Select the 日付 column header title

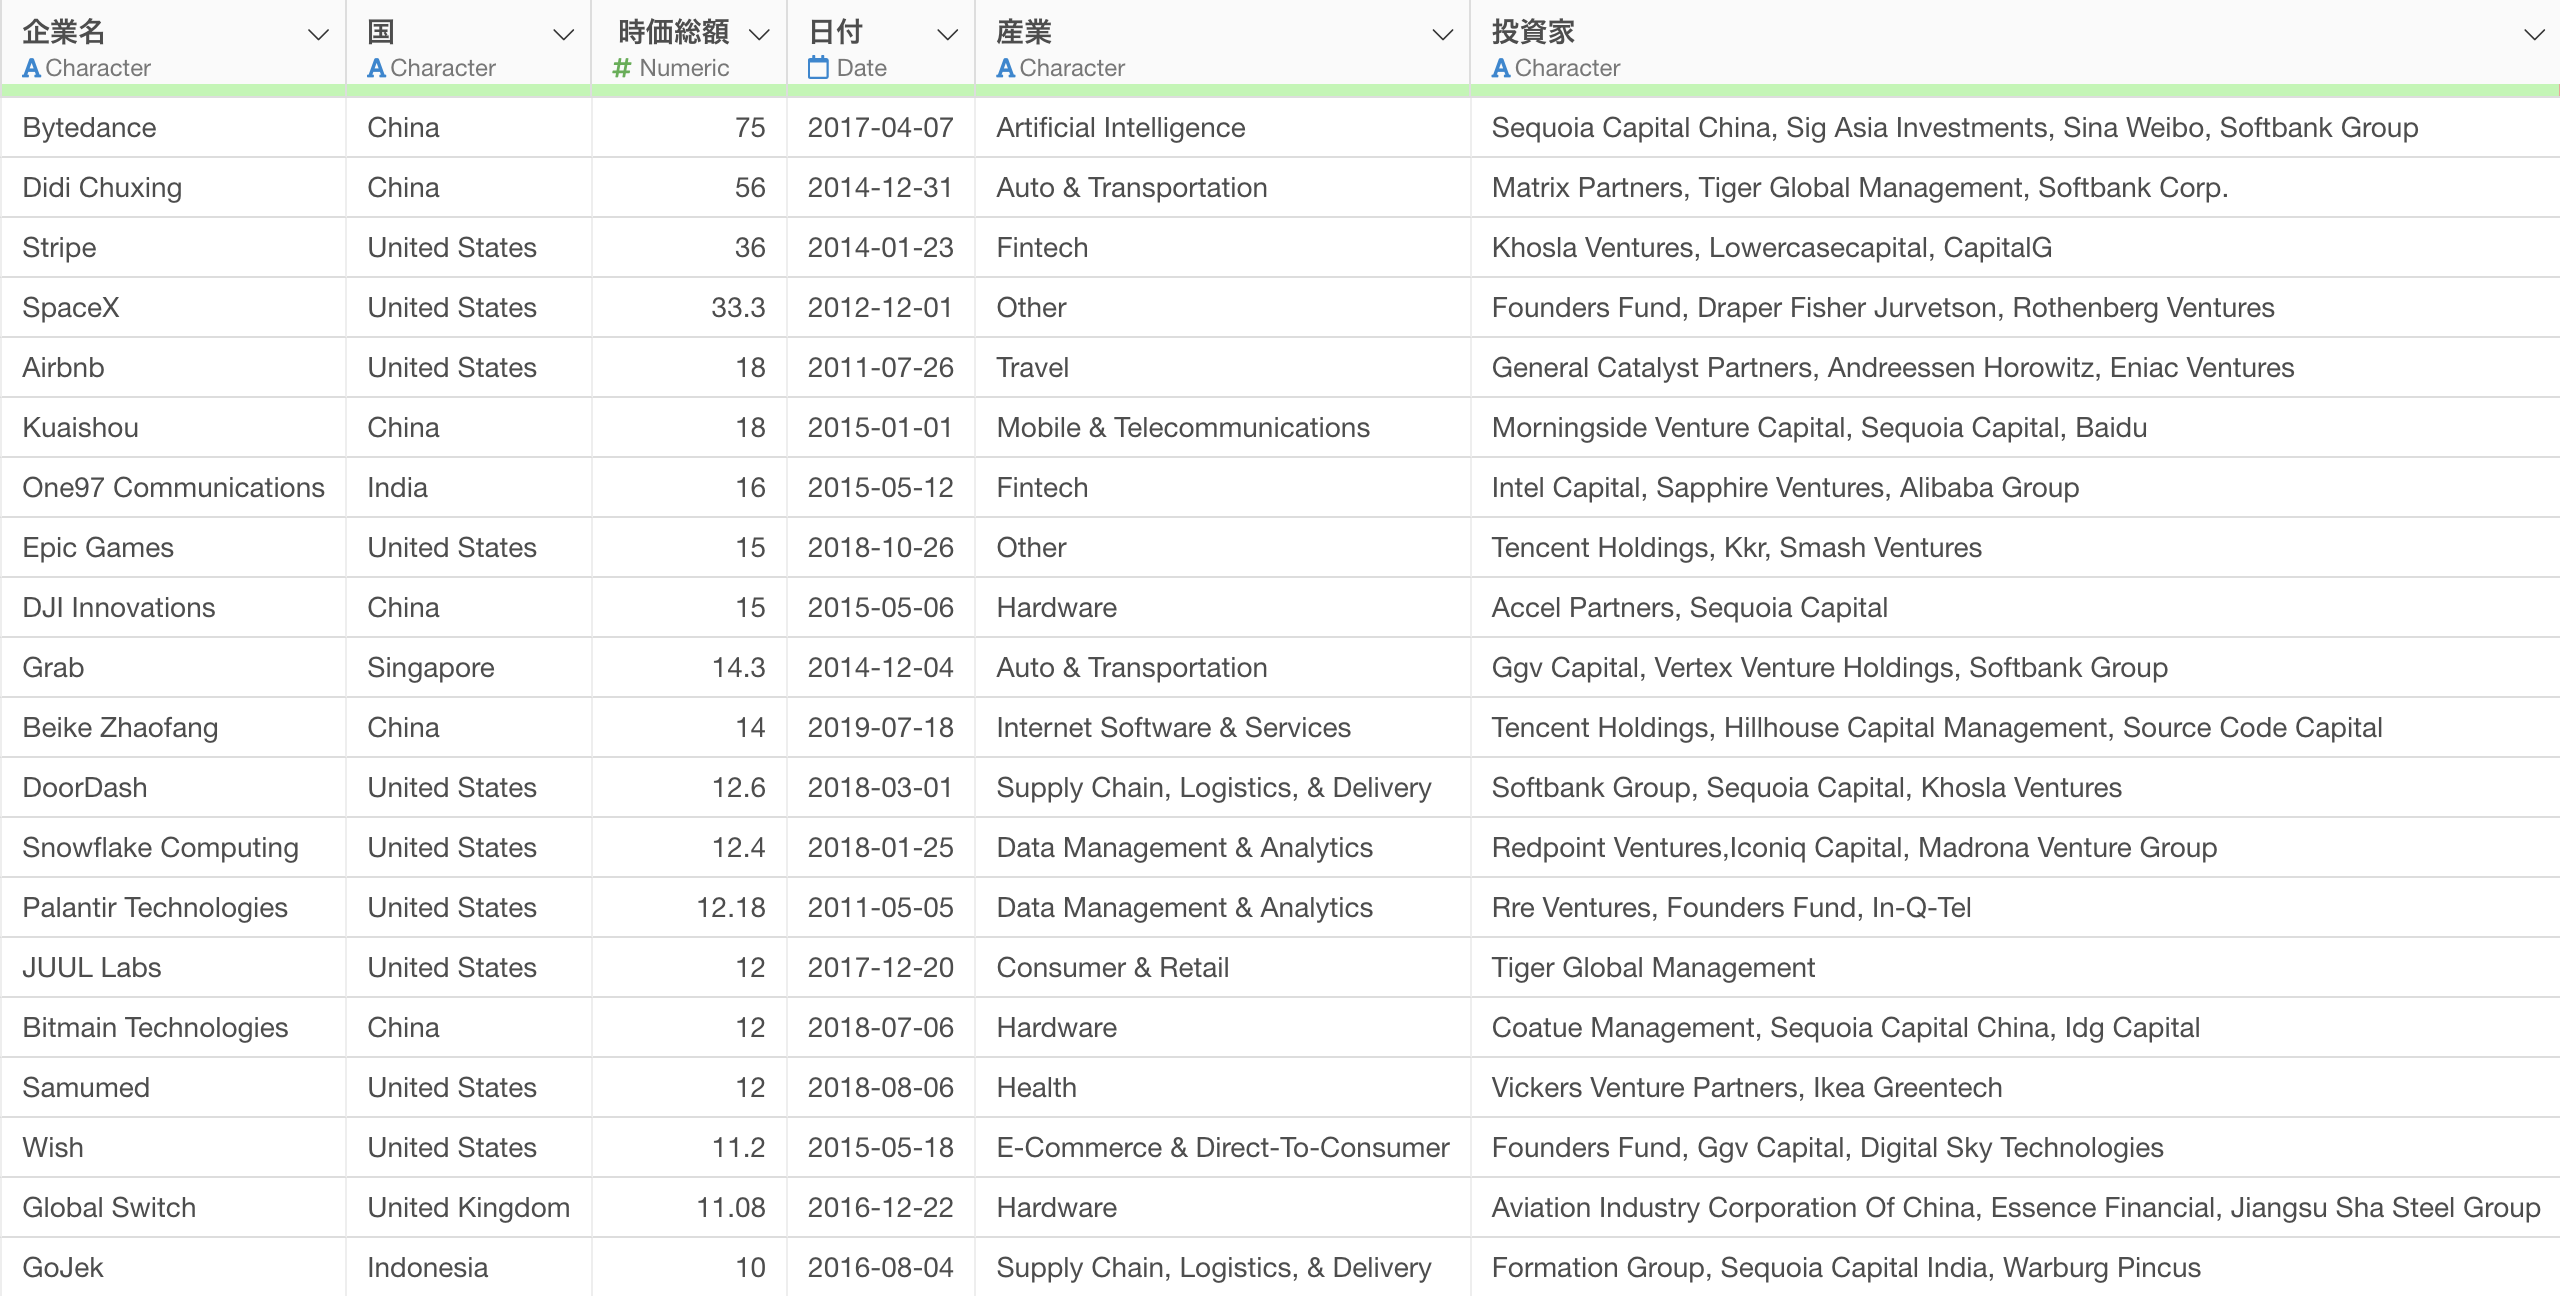click(836, 32)
